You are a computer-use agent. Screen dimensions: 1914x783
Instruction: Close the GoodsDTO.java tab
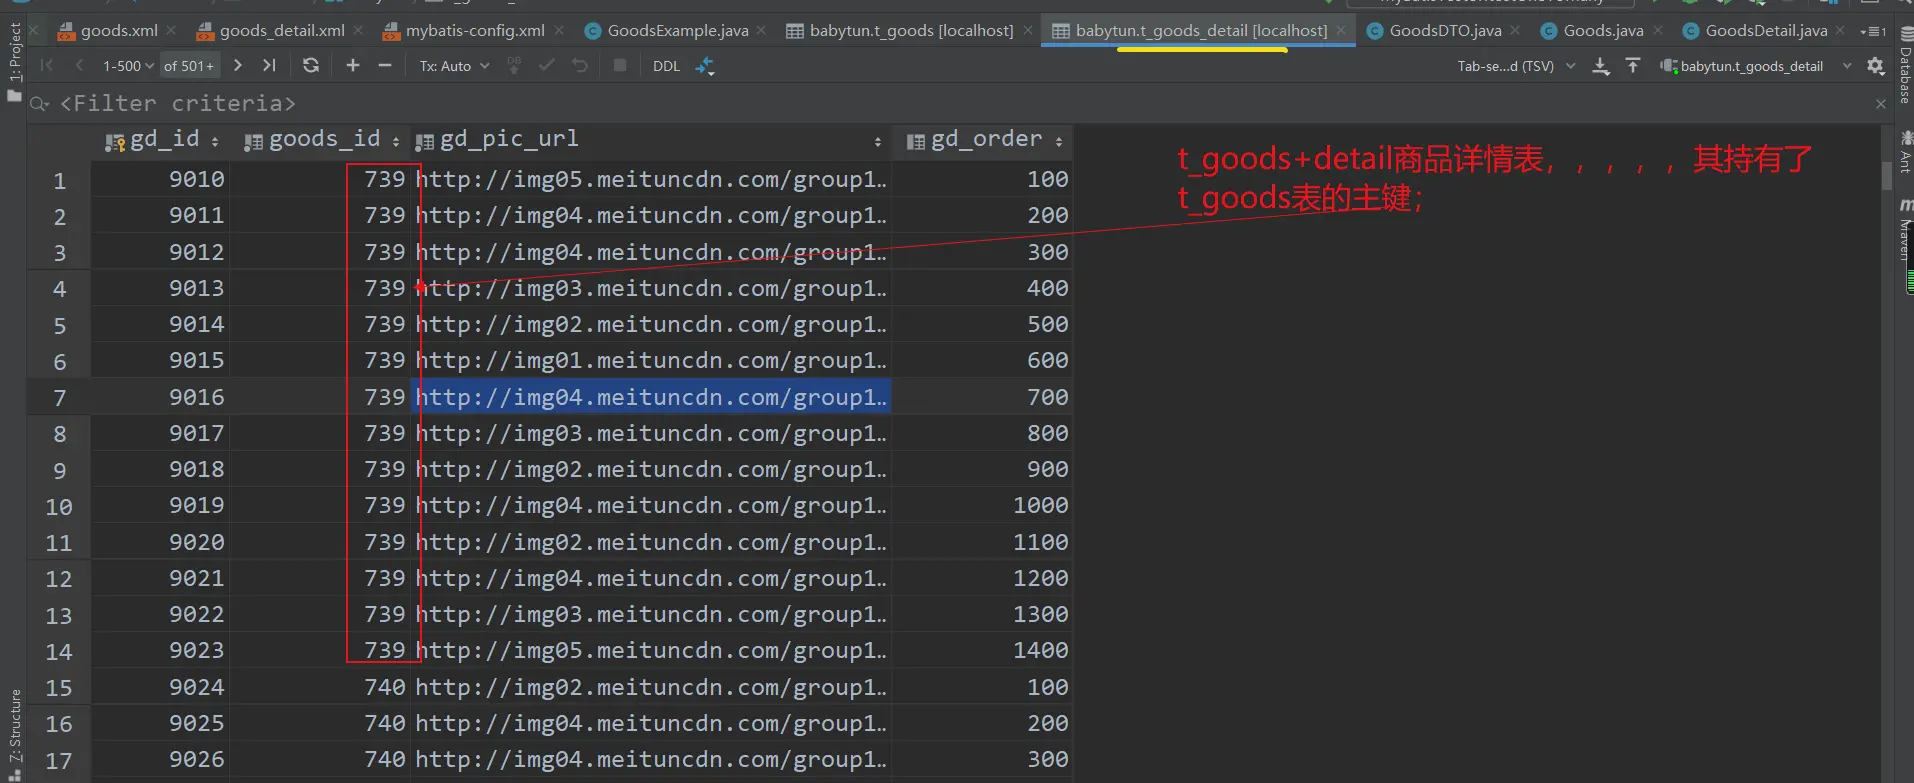pos(1515,31)
